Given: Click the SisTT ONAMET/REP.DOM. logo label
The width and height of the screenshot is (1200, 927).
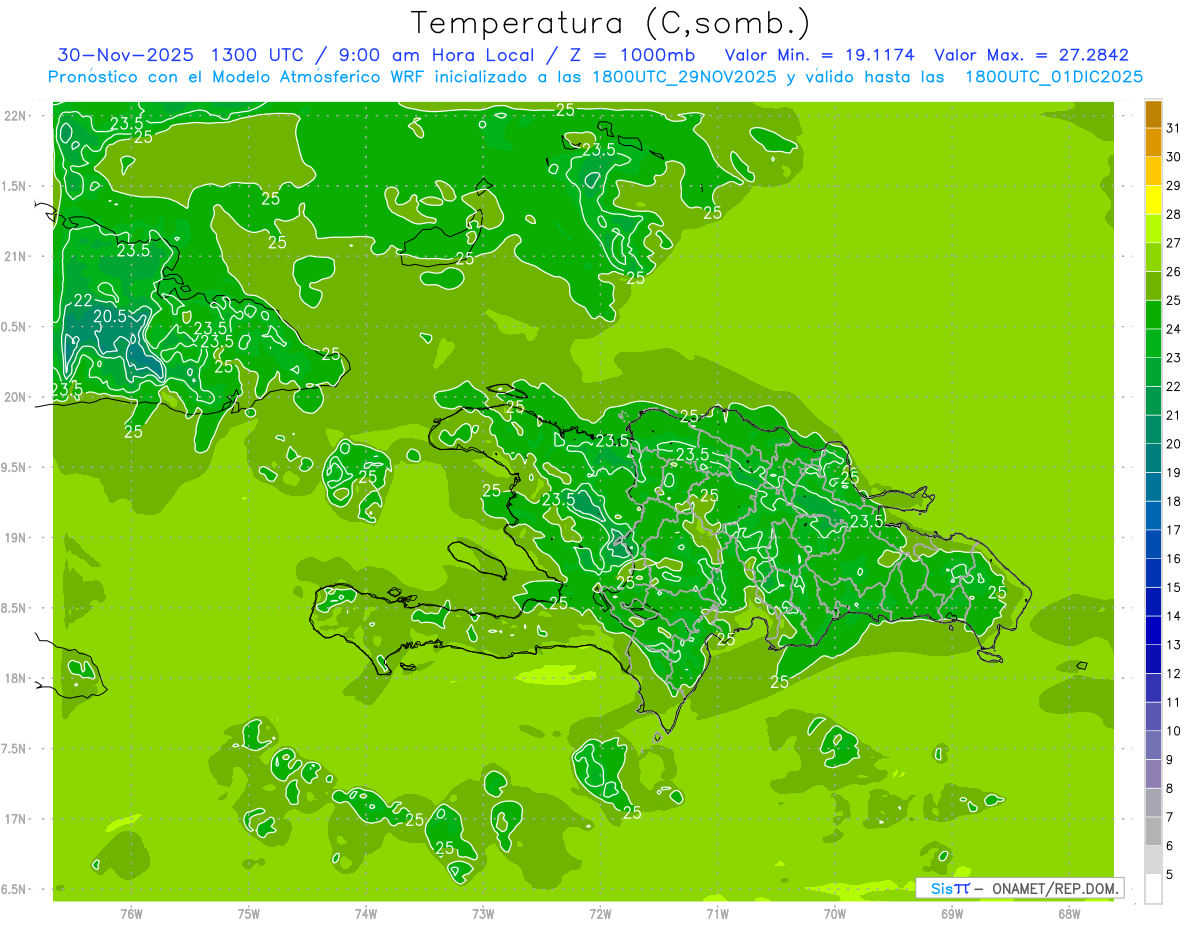Looking at the screenshot, I should [1019, 888].
